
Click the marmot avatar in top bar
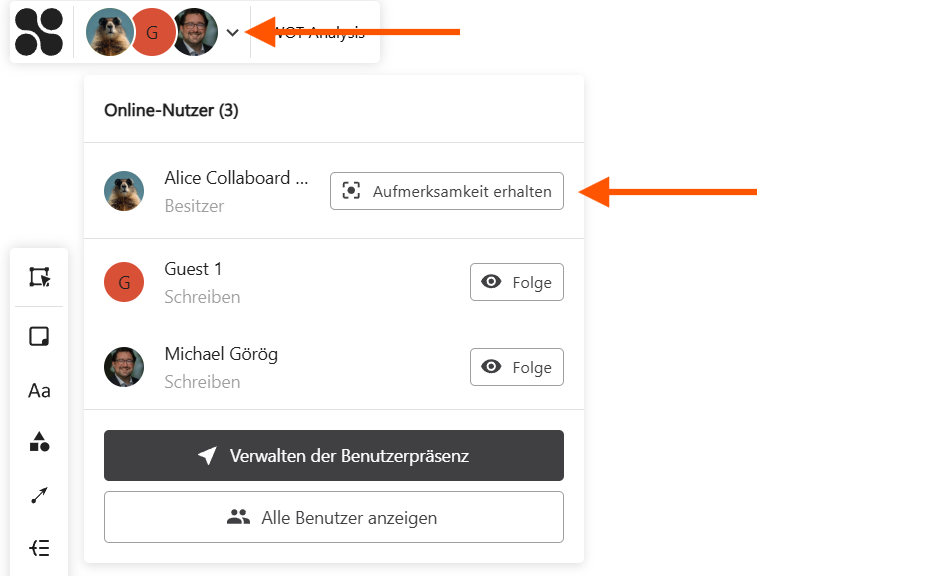109,32
